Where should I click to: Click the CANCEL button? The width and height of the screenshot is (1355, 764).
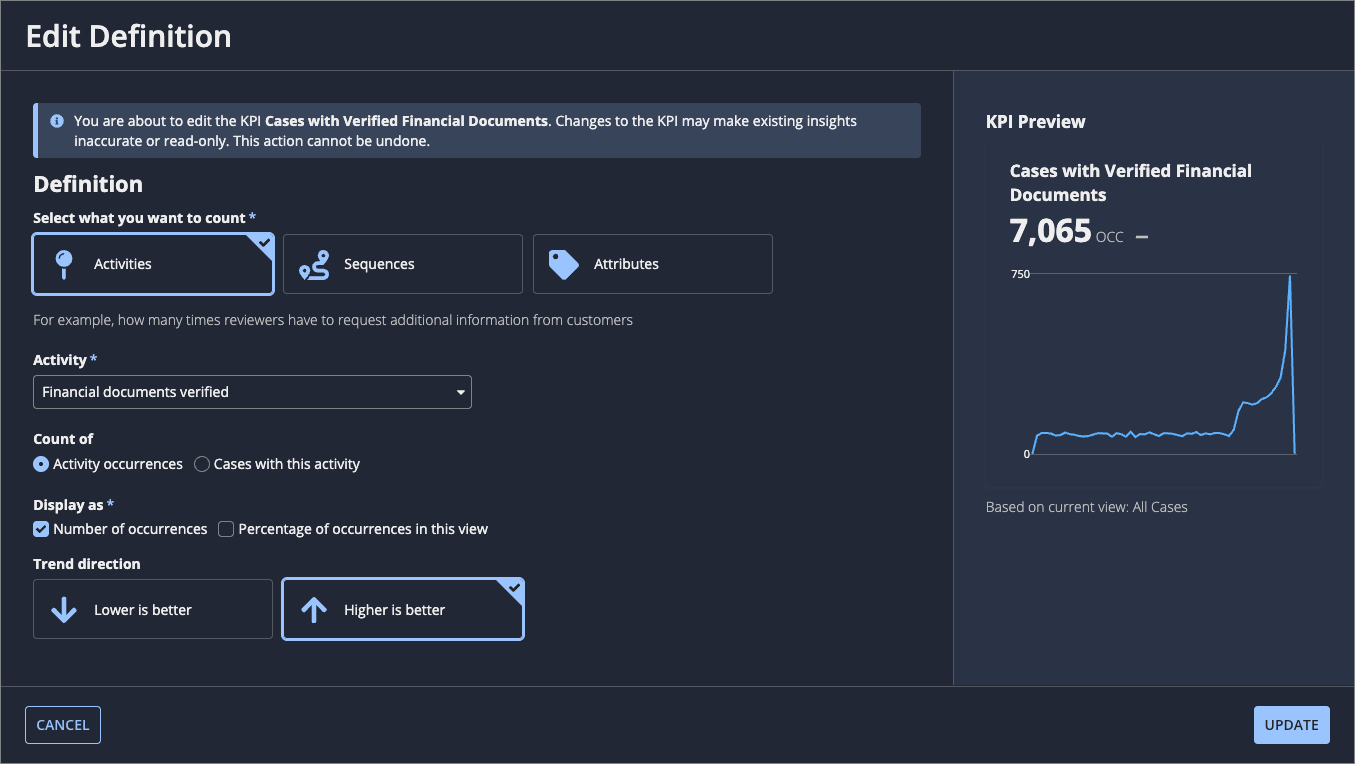63,725
